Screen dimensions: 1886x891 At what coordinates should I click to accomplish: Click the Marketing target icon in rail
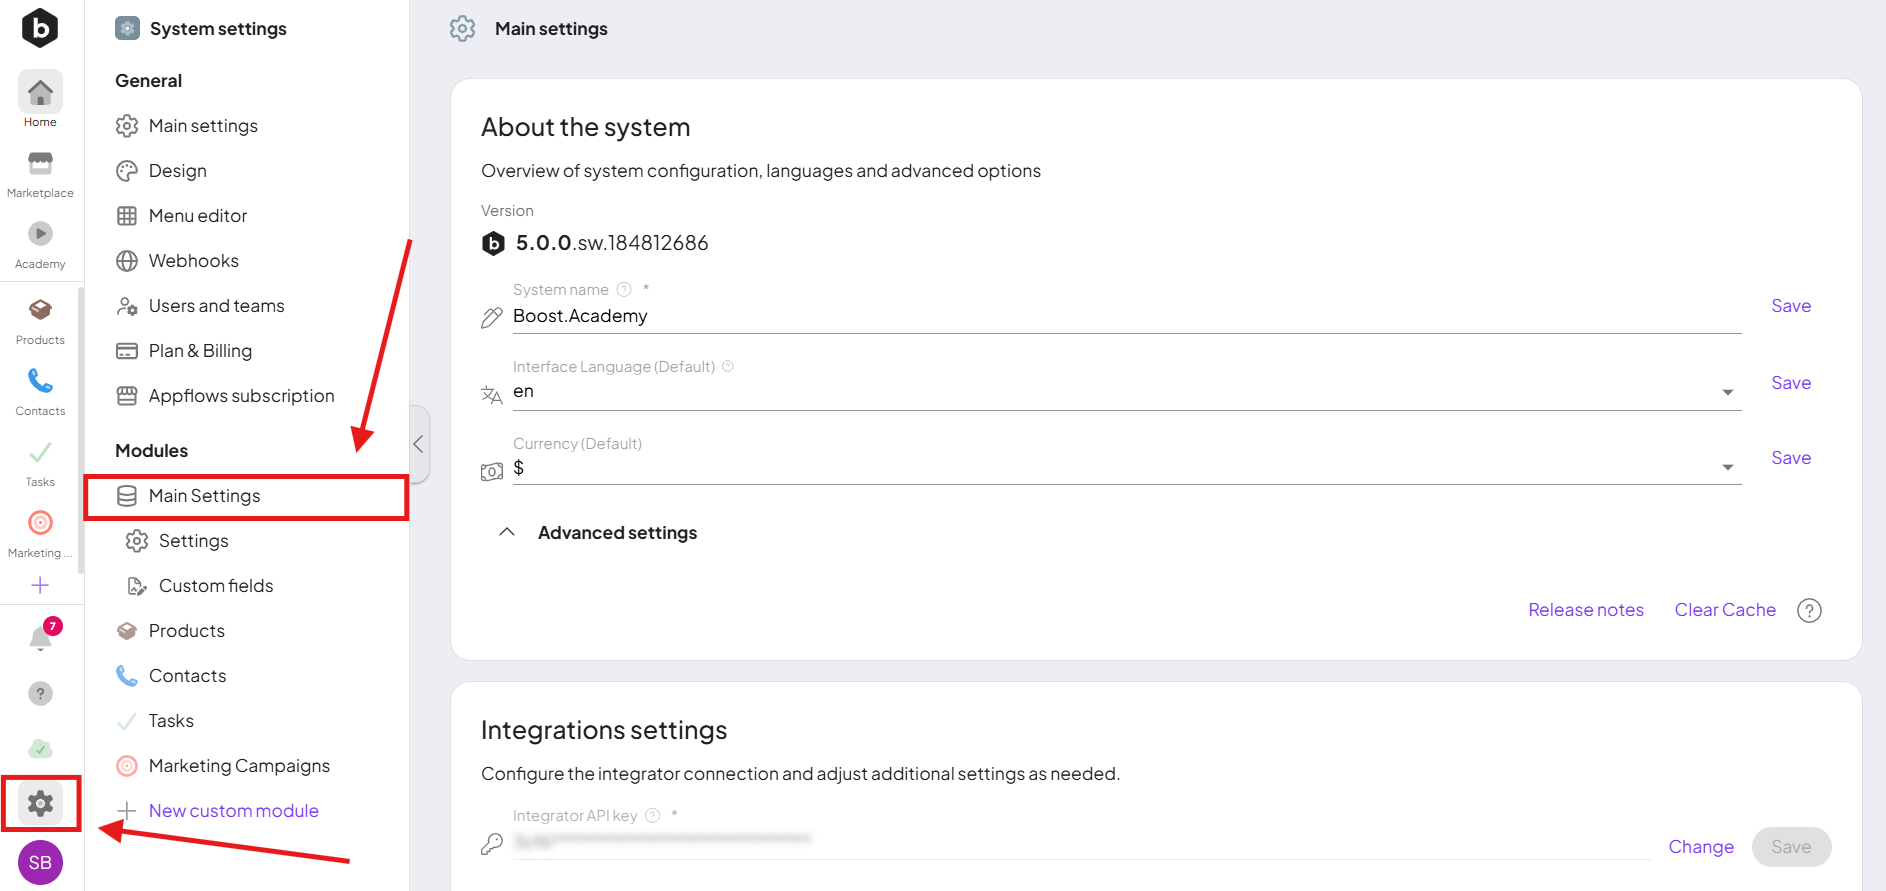coord(40,523)
